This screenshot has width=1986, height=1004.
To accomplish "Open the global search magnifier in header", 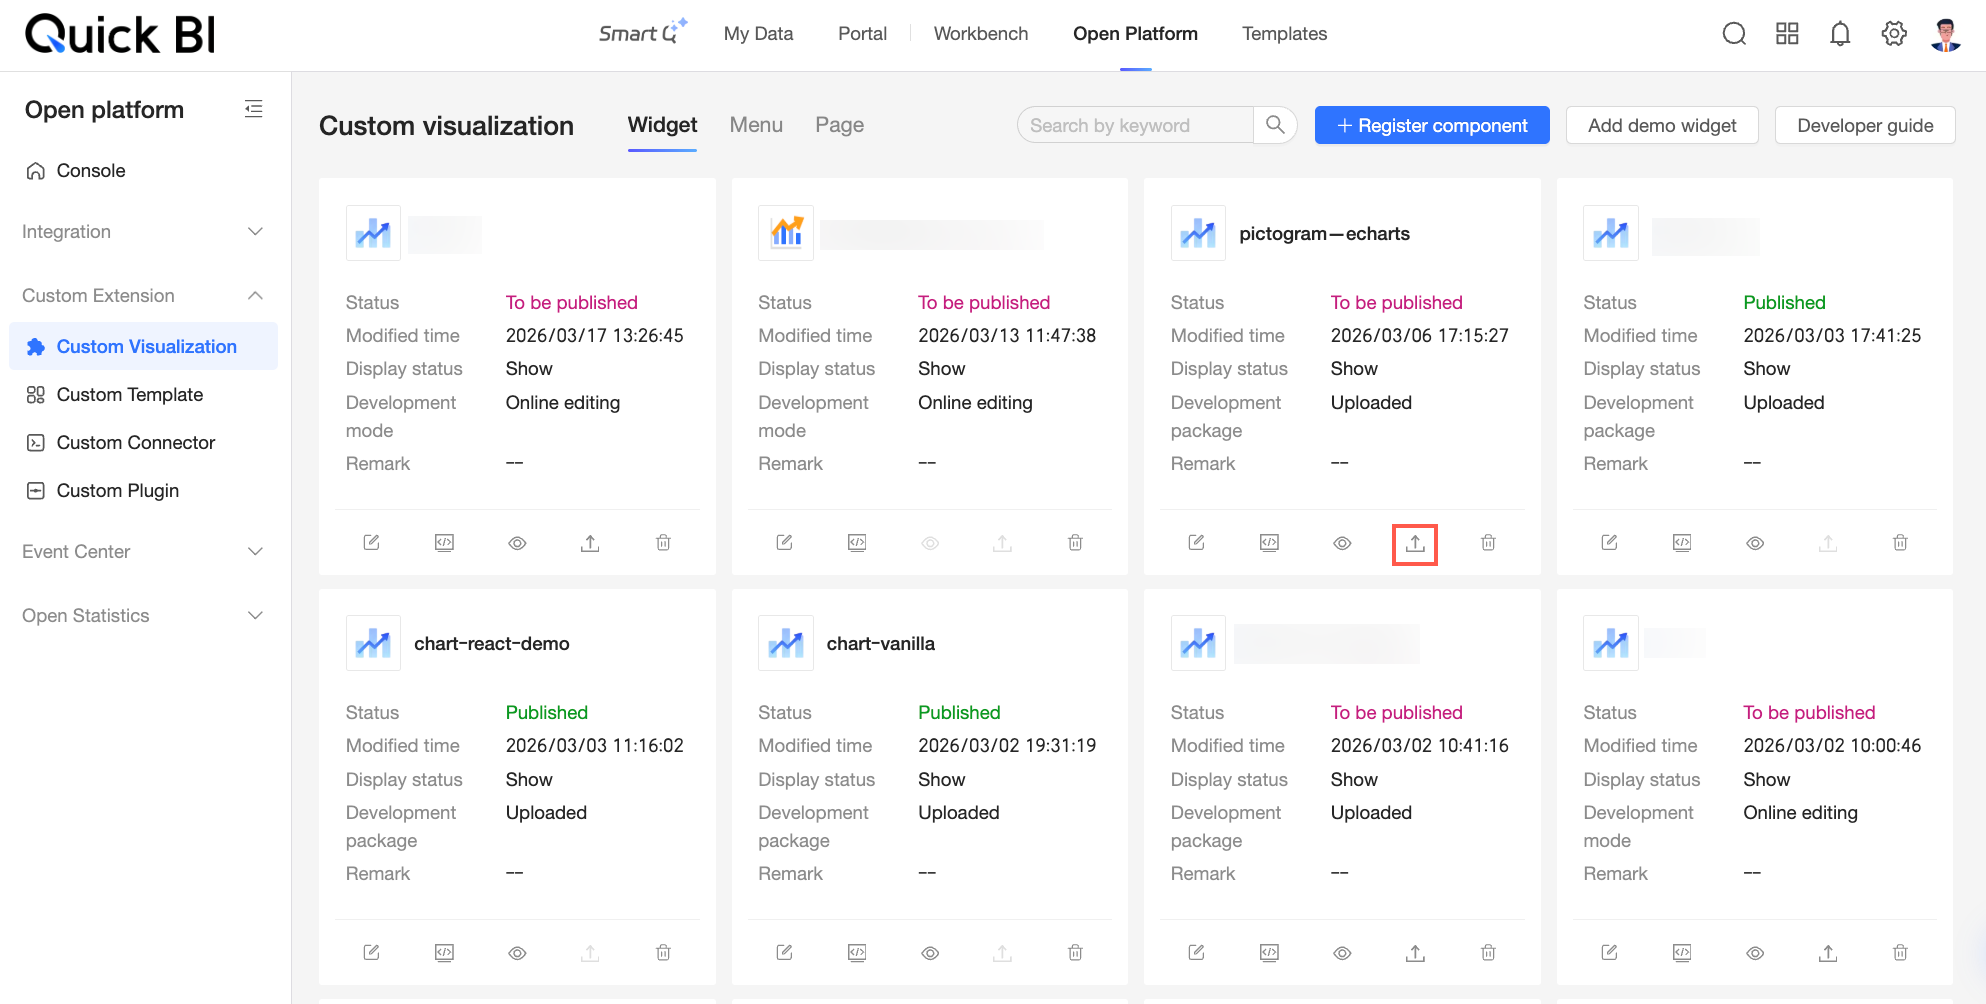I will click(x=1734, y=34).
